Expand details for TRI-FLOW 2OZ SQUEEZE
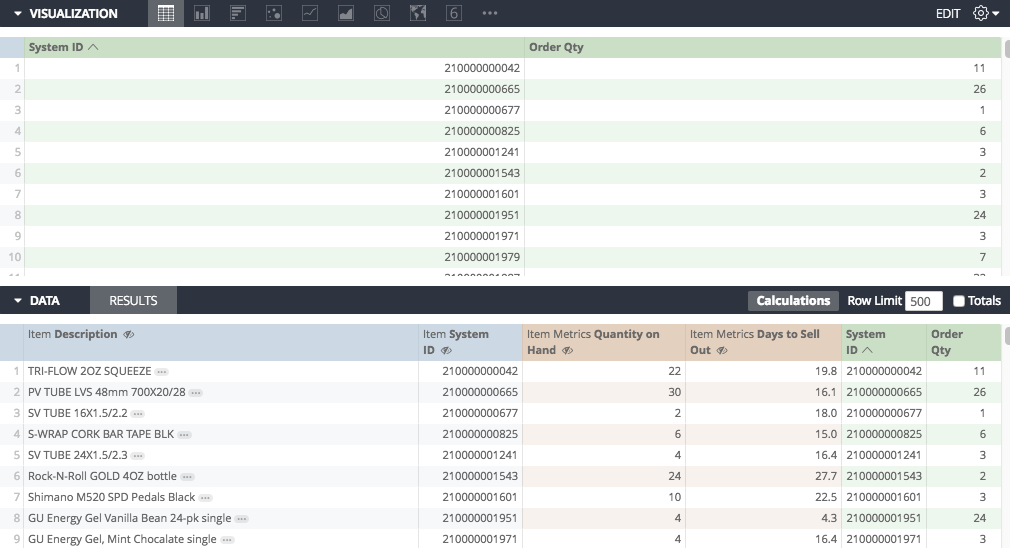Image resolution: width=1010 pixels, height=548 pixels. tap(162, 372)
